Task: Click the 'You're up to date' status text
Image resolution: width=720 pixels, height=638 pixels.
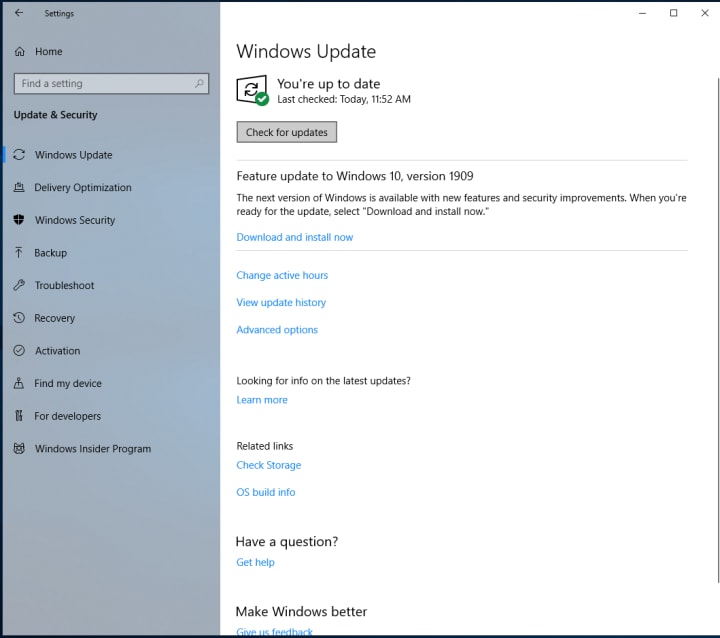Action: click(328, 84)
